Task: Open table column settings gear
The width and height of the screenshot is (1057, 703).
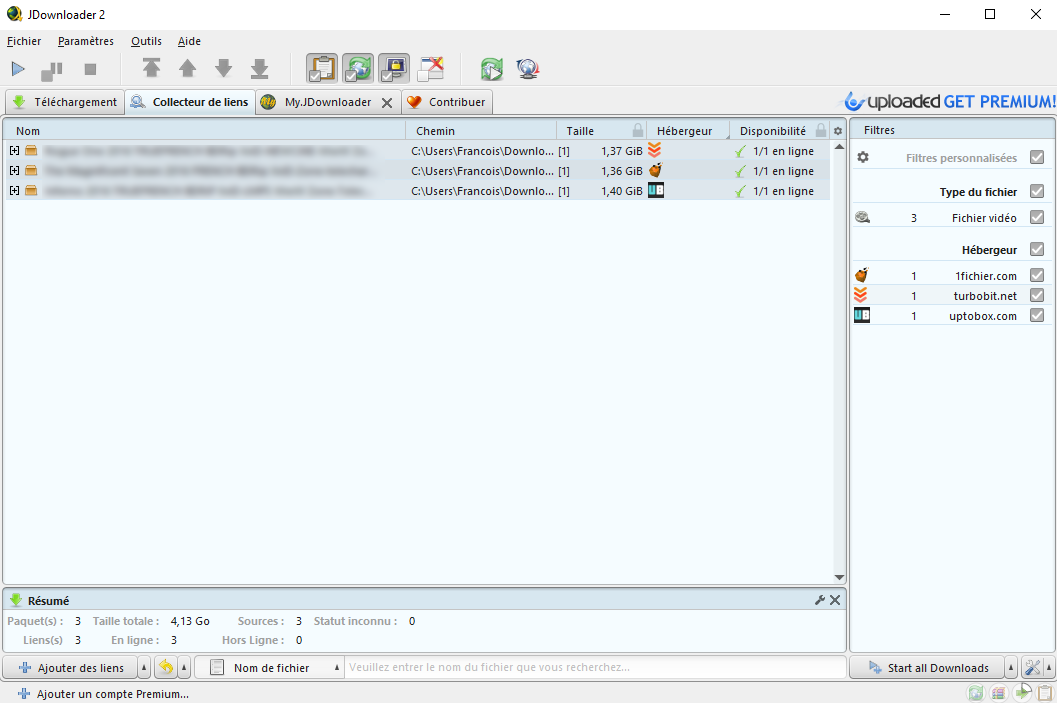Action: click(x=838, y=131)
